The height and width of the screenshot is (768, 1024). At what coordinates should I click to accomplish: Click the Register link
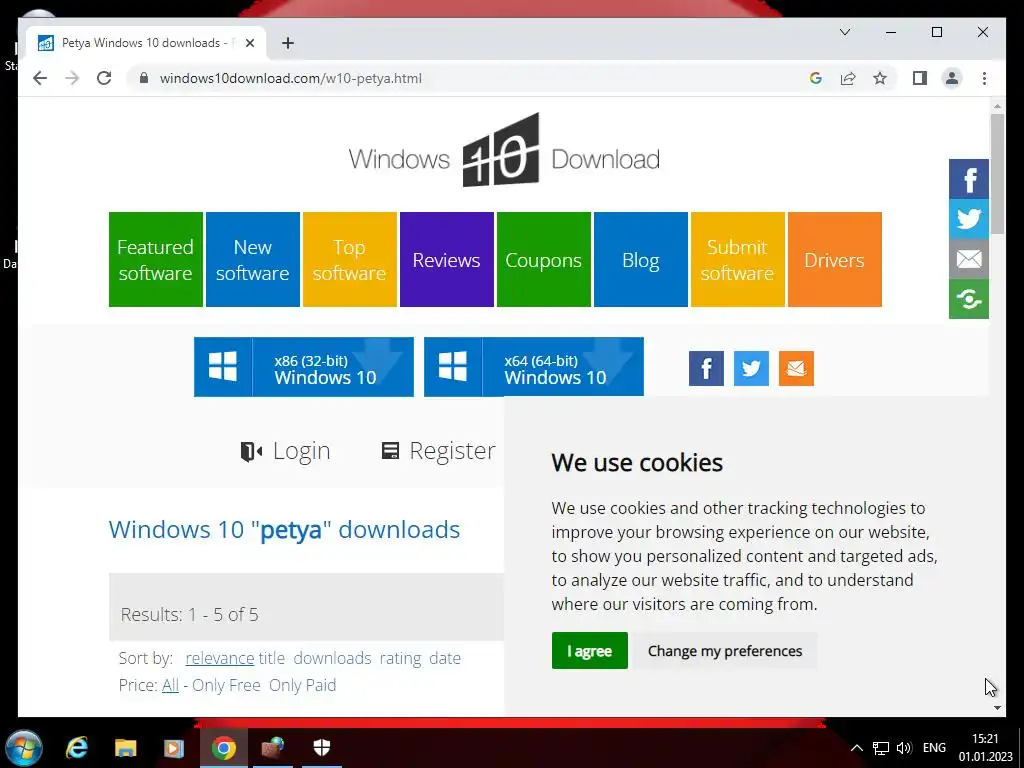439,451
